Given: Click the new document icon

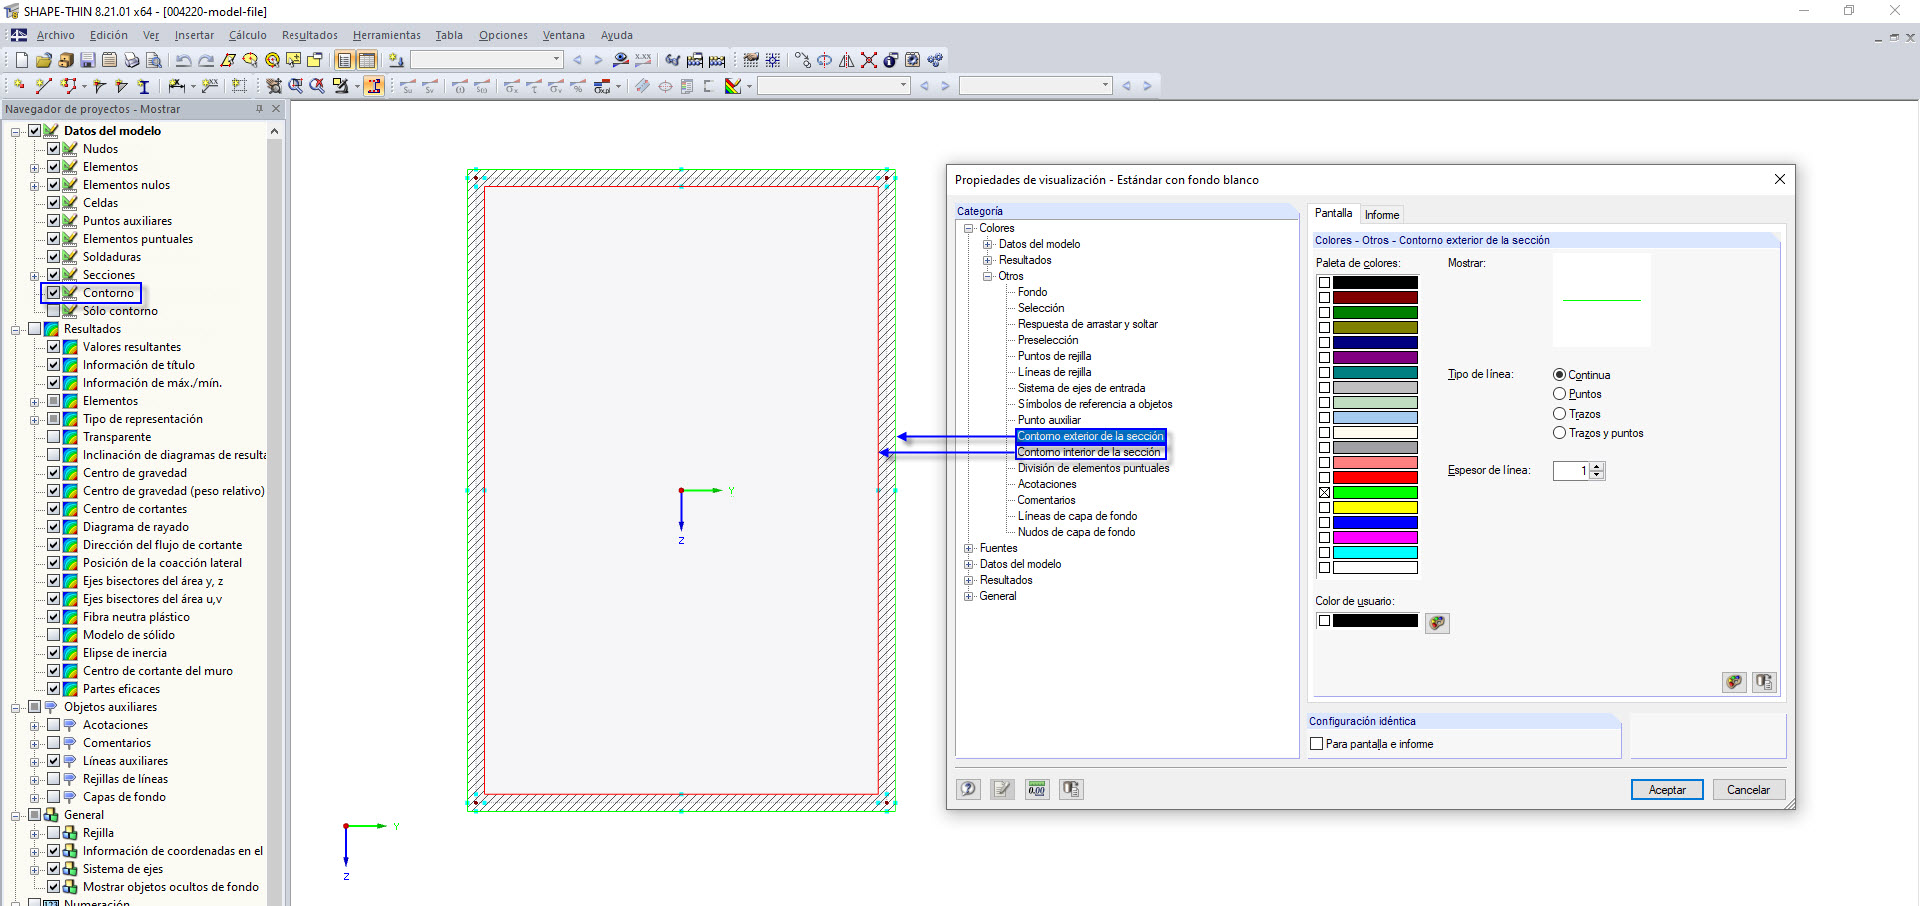Looking at the screenshot, I should 21,60.
